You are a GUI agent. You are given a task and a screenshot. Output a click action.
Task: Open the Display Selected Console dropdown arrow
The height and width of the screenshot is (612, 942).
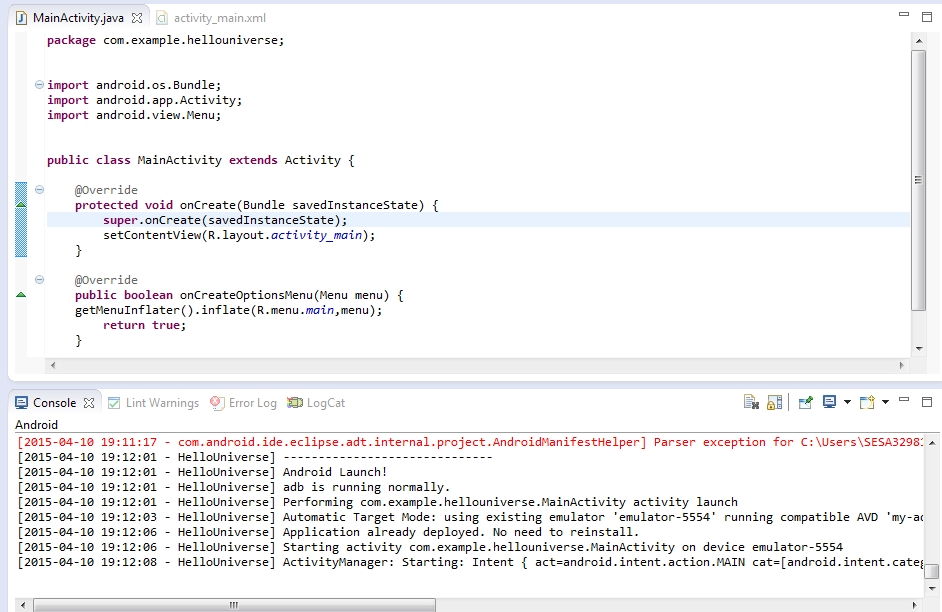click(847, 403)
